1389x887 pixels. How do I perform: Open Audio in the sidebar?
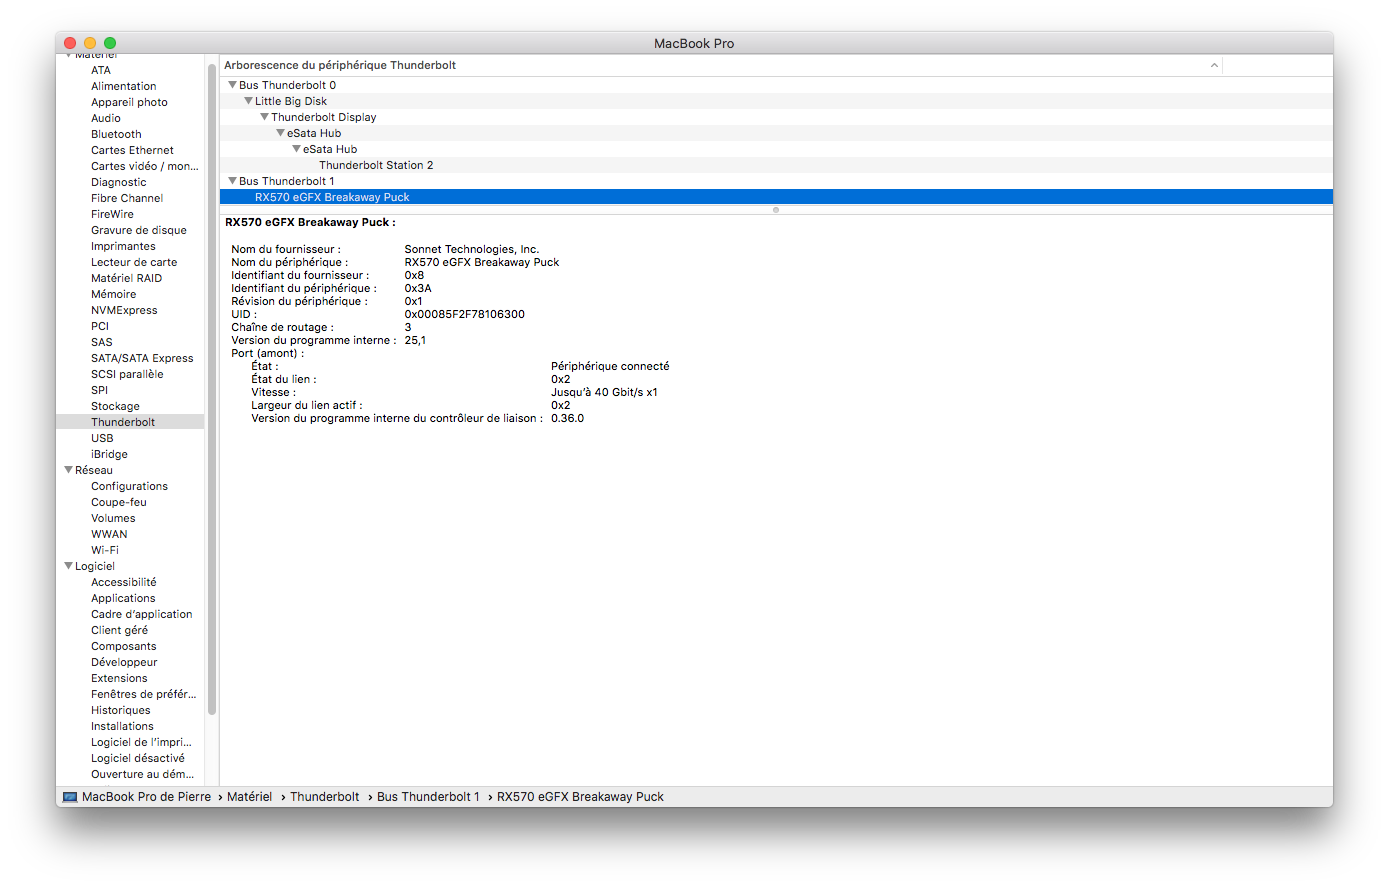pyautogui.click(x=106, y=118)
